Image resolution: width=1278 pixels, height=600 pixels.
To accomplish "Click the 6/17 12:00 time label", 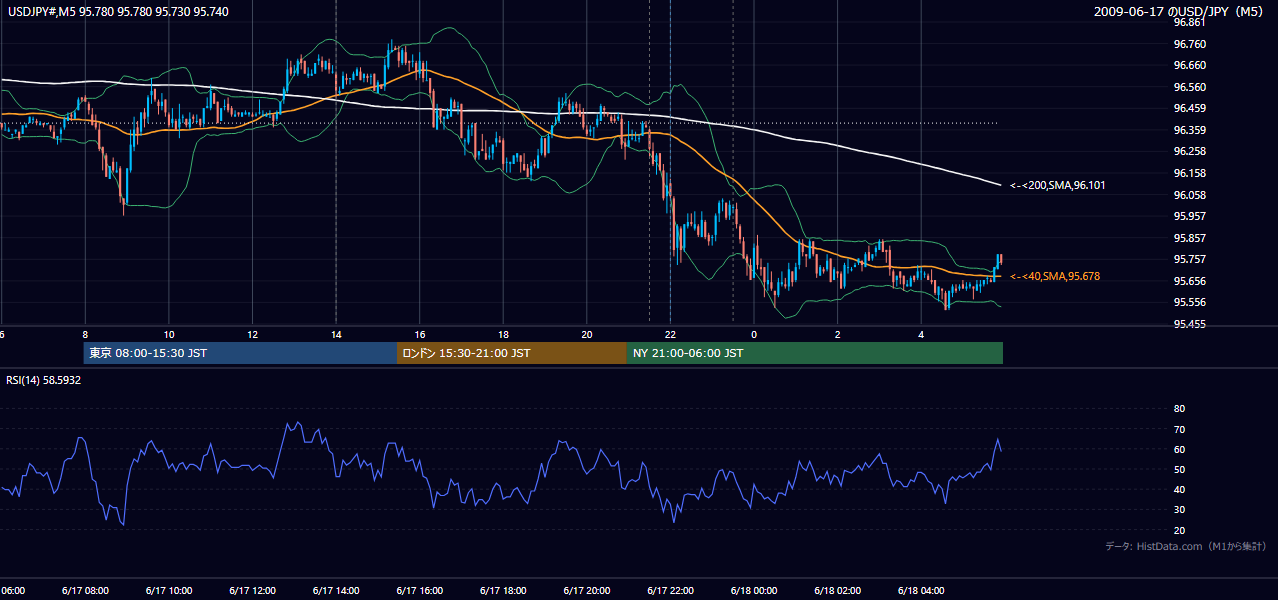I will [x=252, y=591].
